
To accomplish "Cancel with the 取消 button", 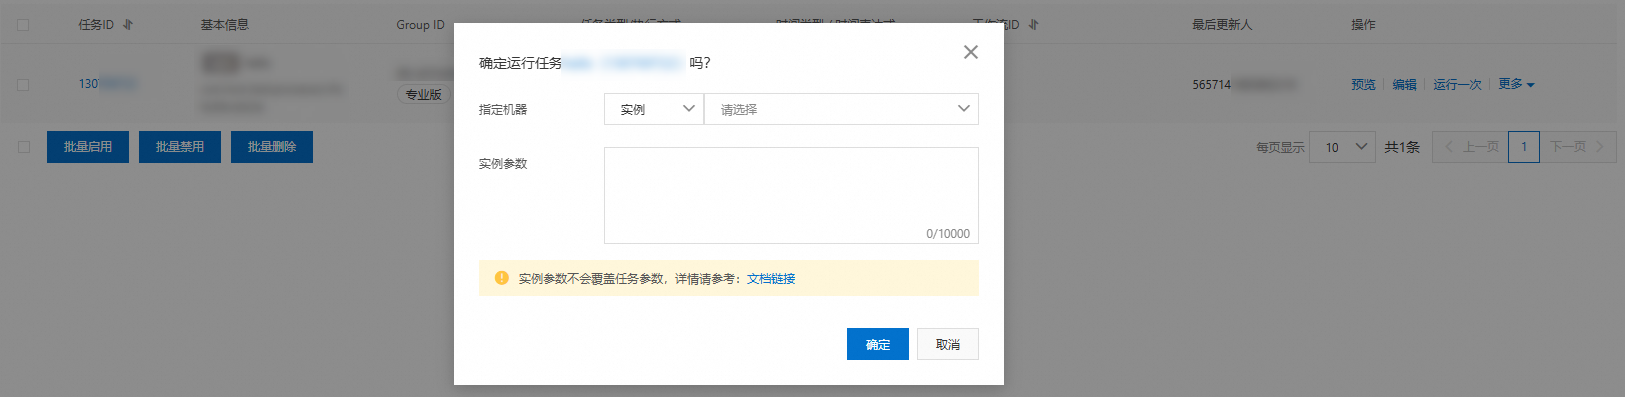I will (948, 344).
